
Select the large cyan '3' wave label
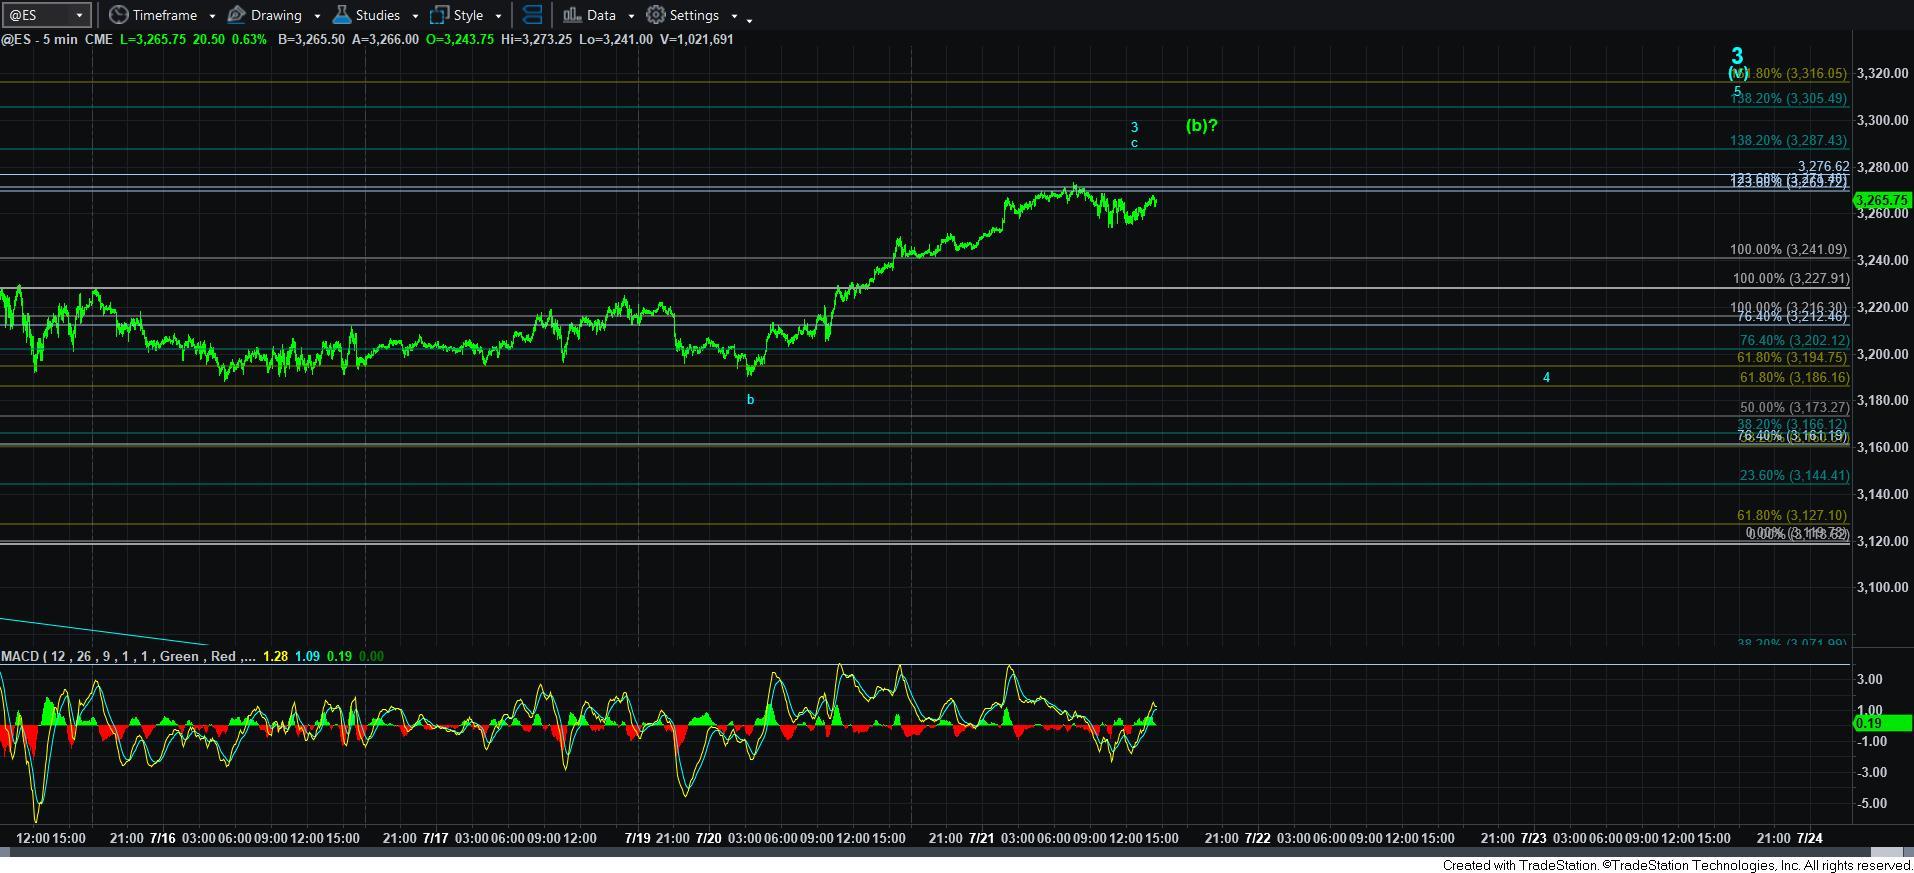(x=1737, y=56)
